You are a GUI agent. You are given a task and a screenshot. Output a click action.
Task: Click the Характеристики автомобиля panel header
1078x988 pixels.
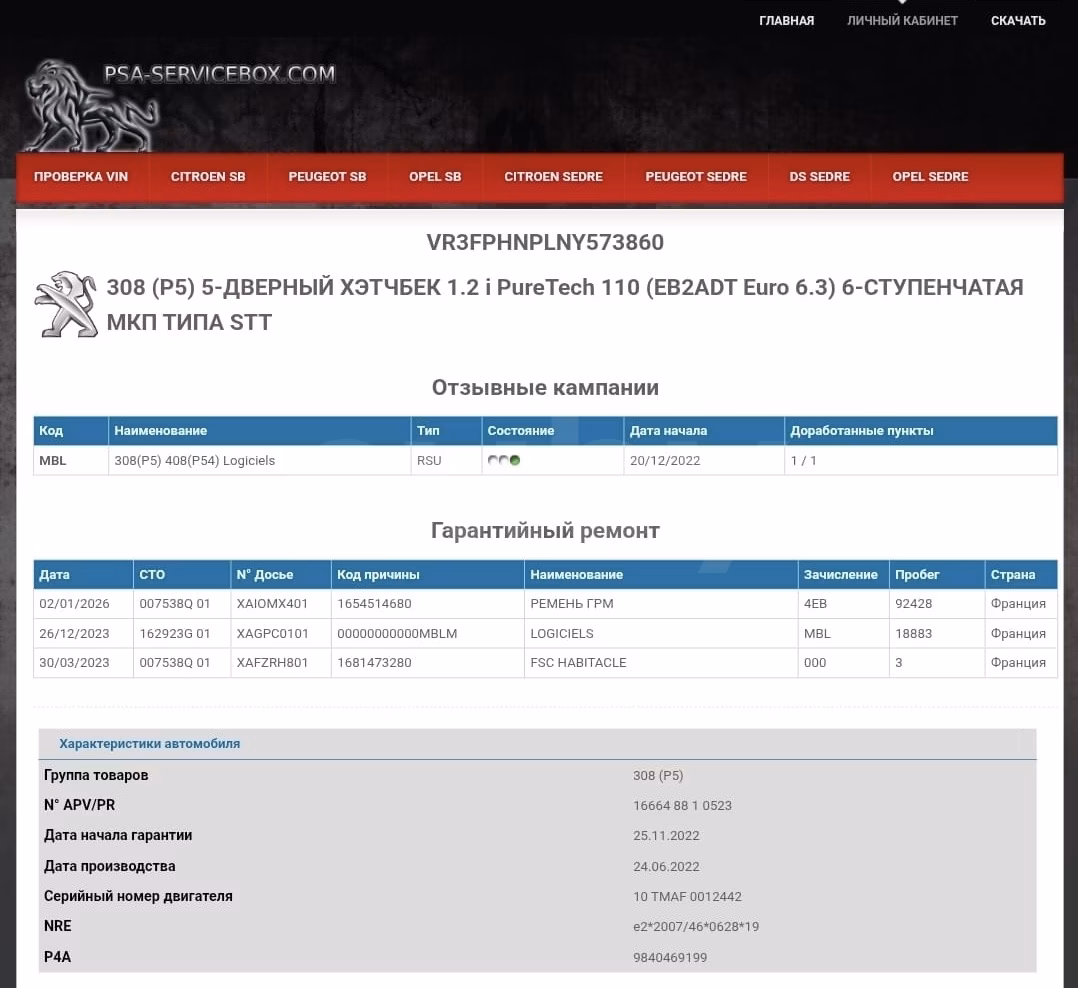[538, 744]
